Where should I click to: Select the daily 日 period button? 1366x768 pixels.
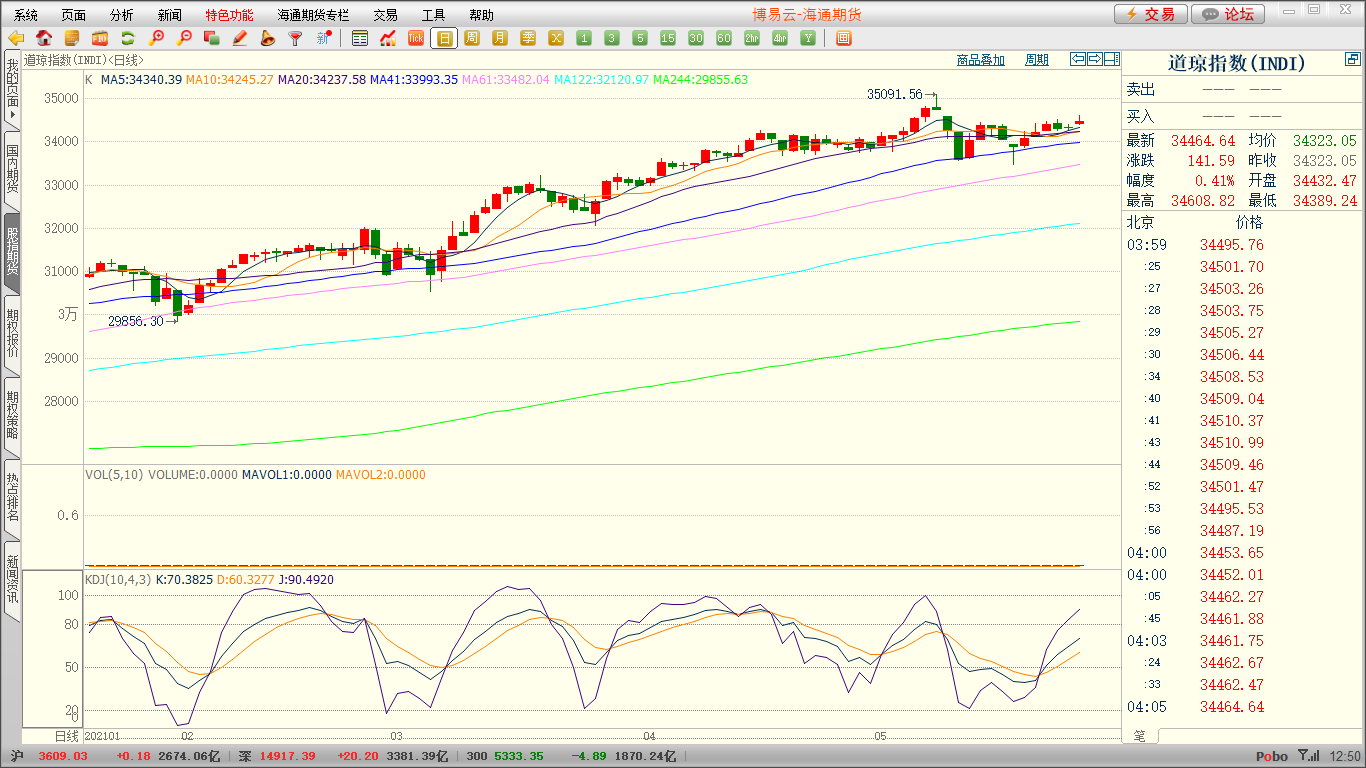(444, 38)
